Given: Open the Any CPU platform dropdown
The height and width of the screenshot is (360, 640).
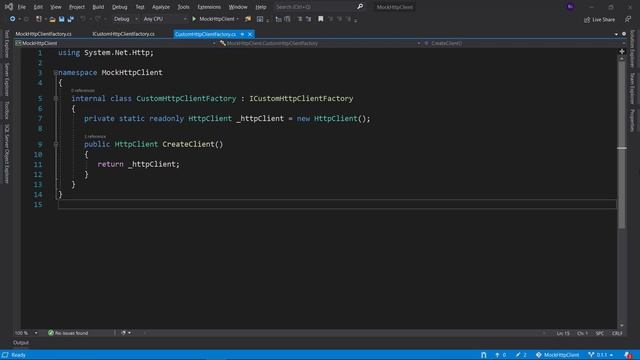Looking at the screenshot, I should click(x=164, y=19).
